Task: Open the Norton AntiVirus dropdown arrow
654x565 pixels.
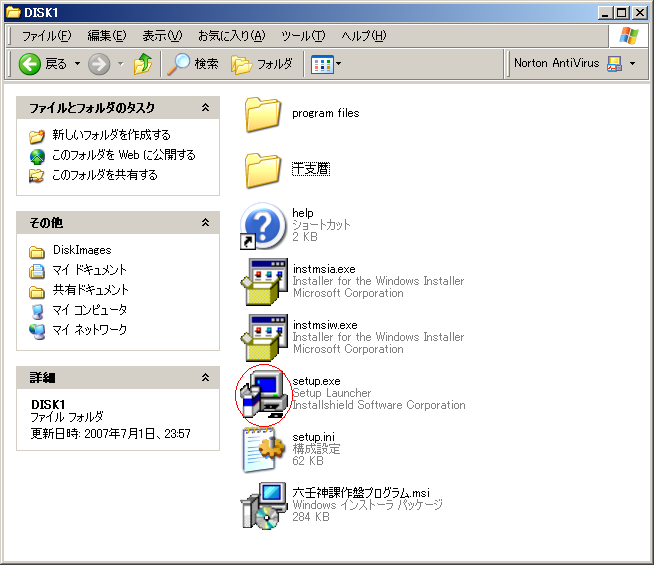Action: click(x=632, y=64)
